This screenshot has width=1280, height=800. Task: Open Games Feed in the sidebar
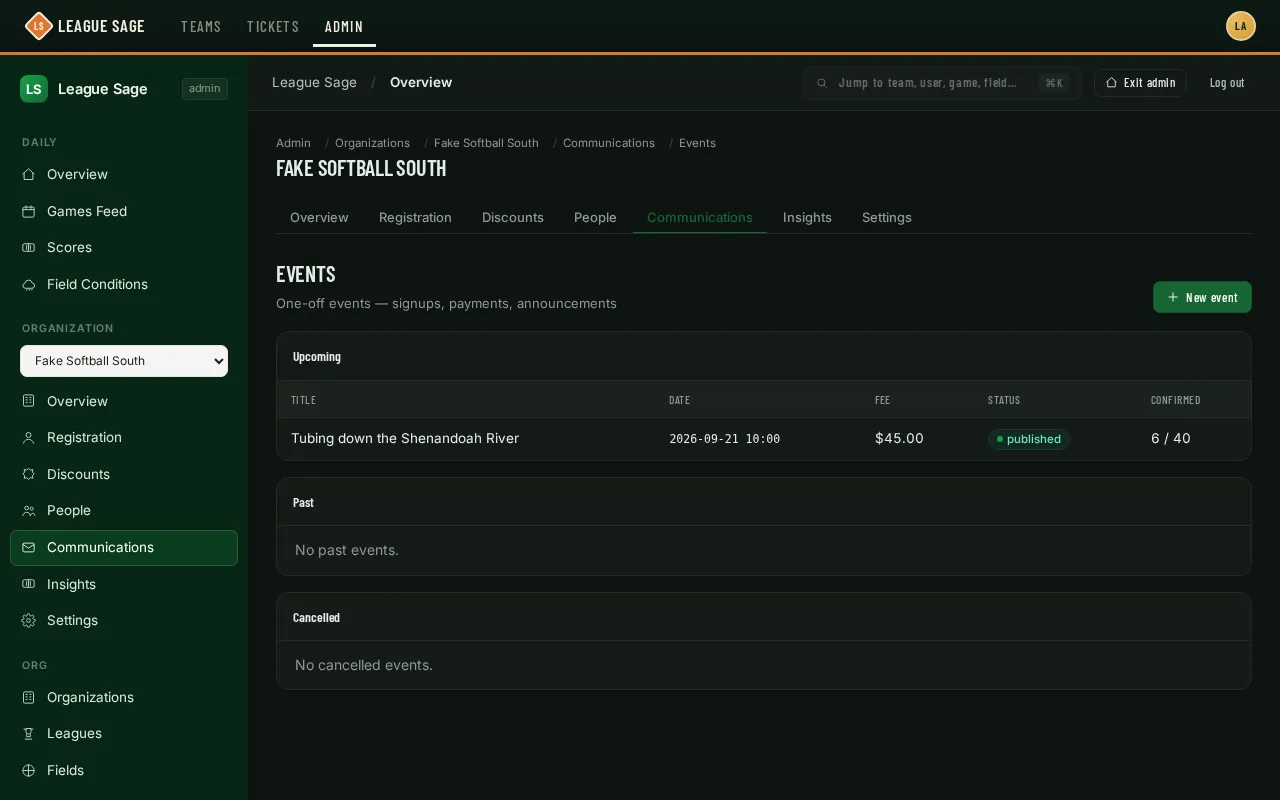click(124, 211)
